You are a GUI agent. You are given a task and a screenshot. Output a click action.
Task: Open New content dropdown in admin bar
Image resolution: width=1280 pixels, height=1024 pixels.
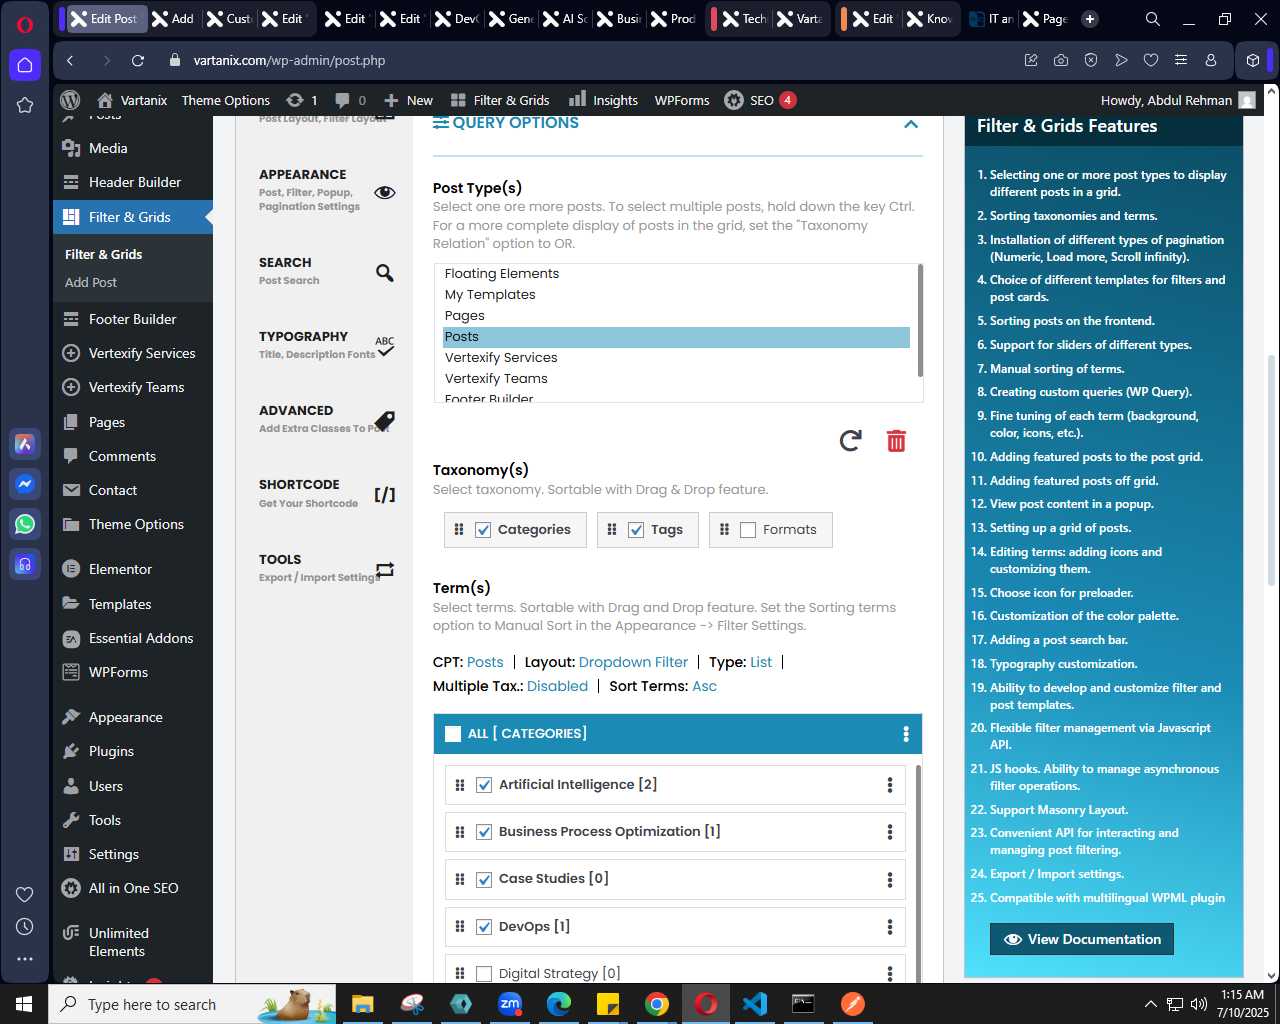tap(408, 100)
